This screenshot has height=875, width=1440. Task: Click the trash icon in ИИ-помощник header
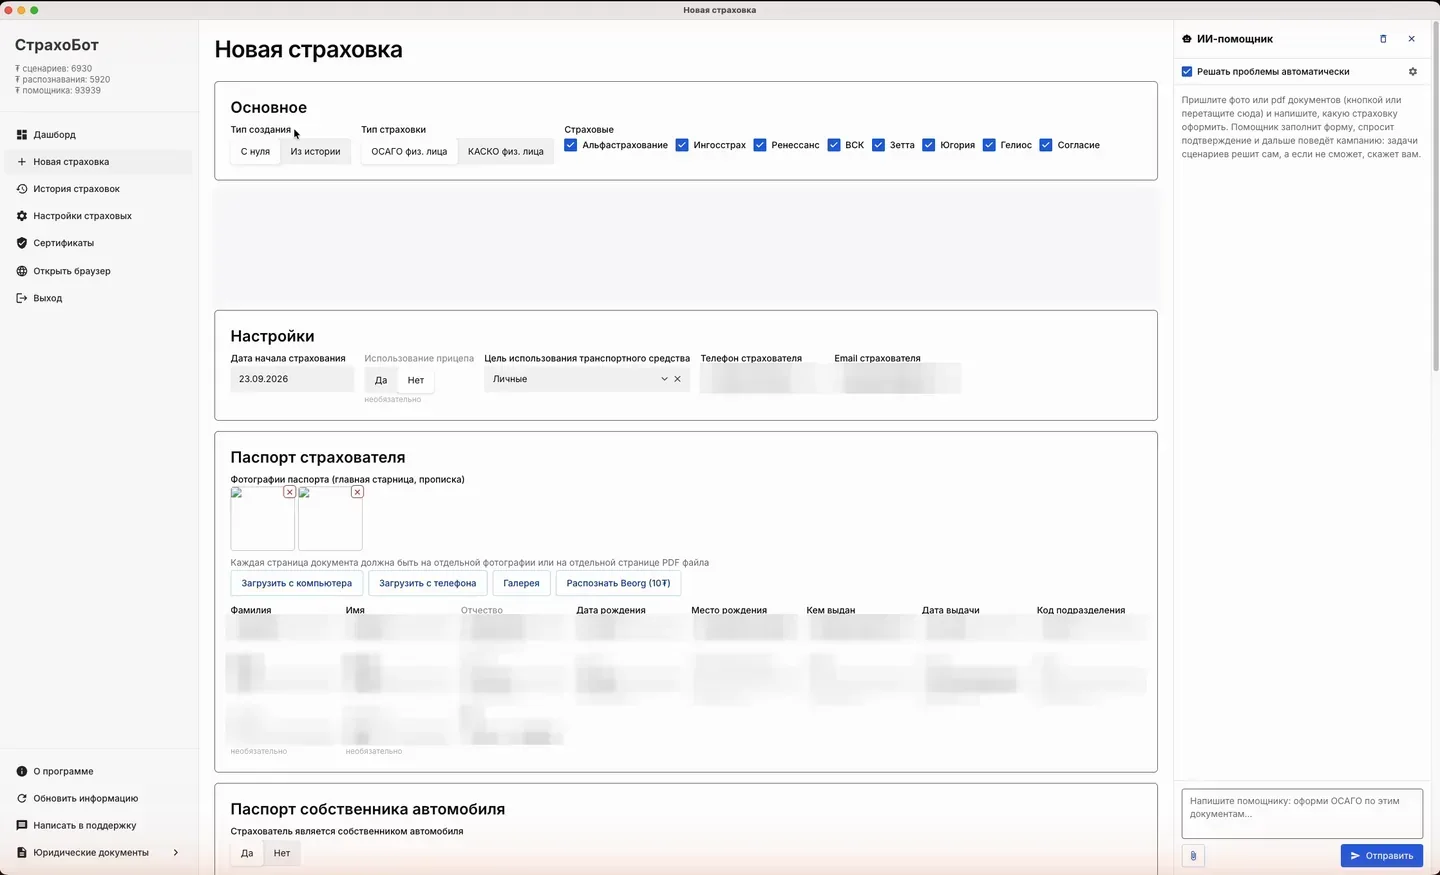1383,39
